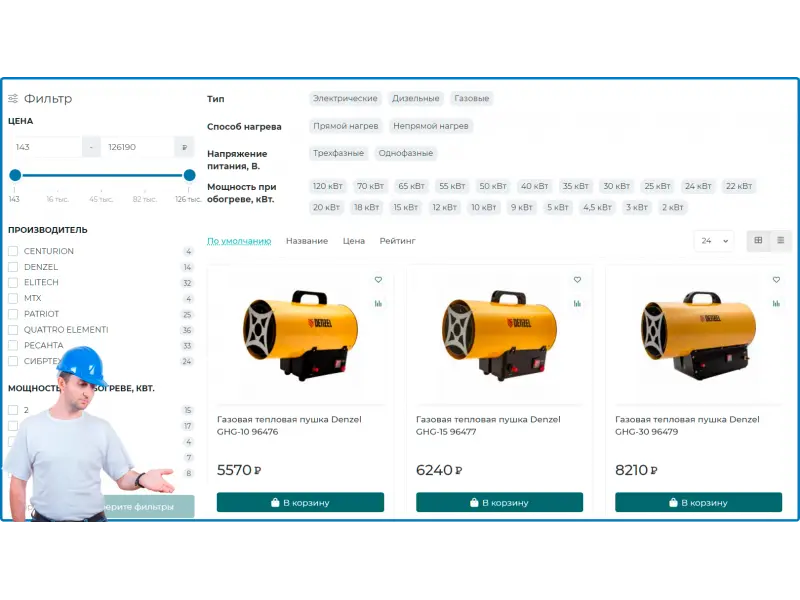Click the maximum price slider handle
Image resolution: width=800 pixels, height=600 pixels.
click(189, 175)
